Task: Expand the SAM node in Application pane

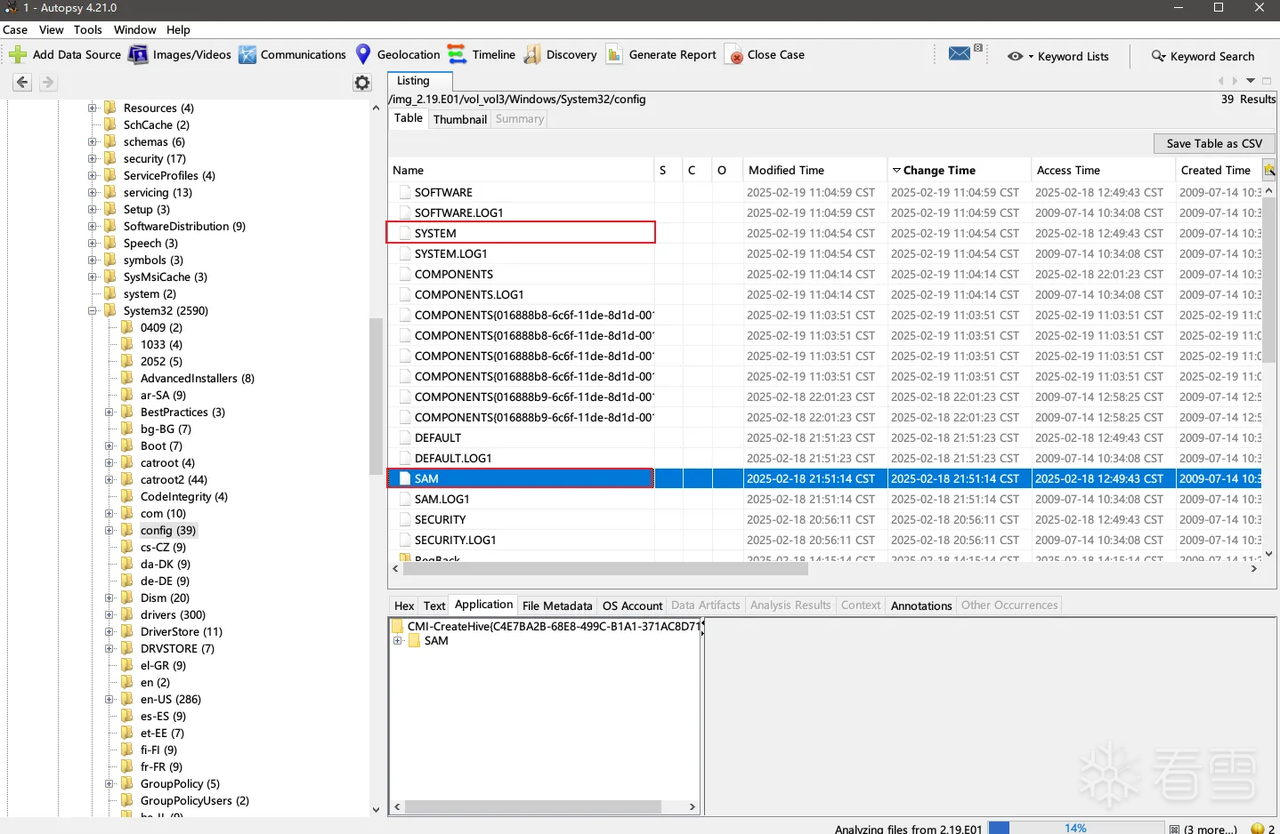Action: 398,640
